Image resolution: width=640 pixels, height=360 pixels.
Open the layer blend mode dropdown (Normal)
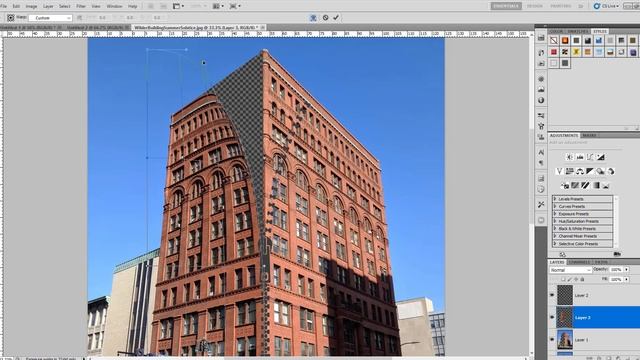point(570,270)
